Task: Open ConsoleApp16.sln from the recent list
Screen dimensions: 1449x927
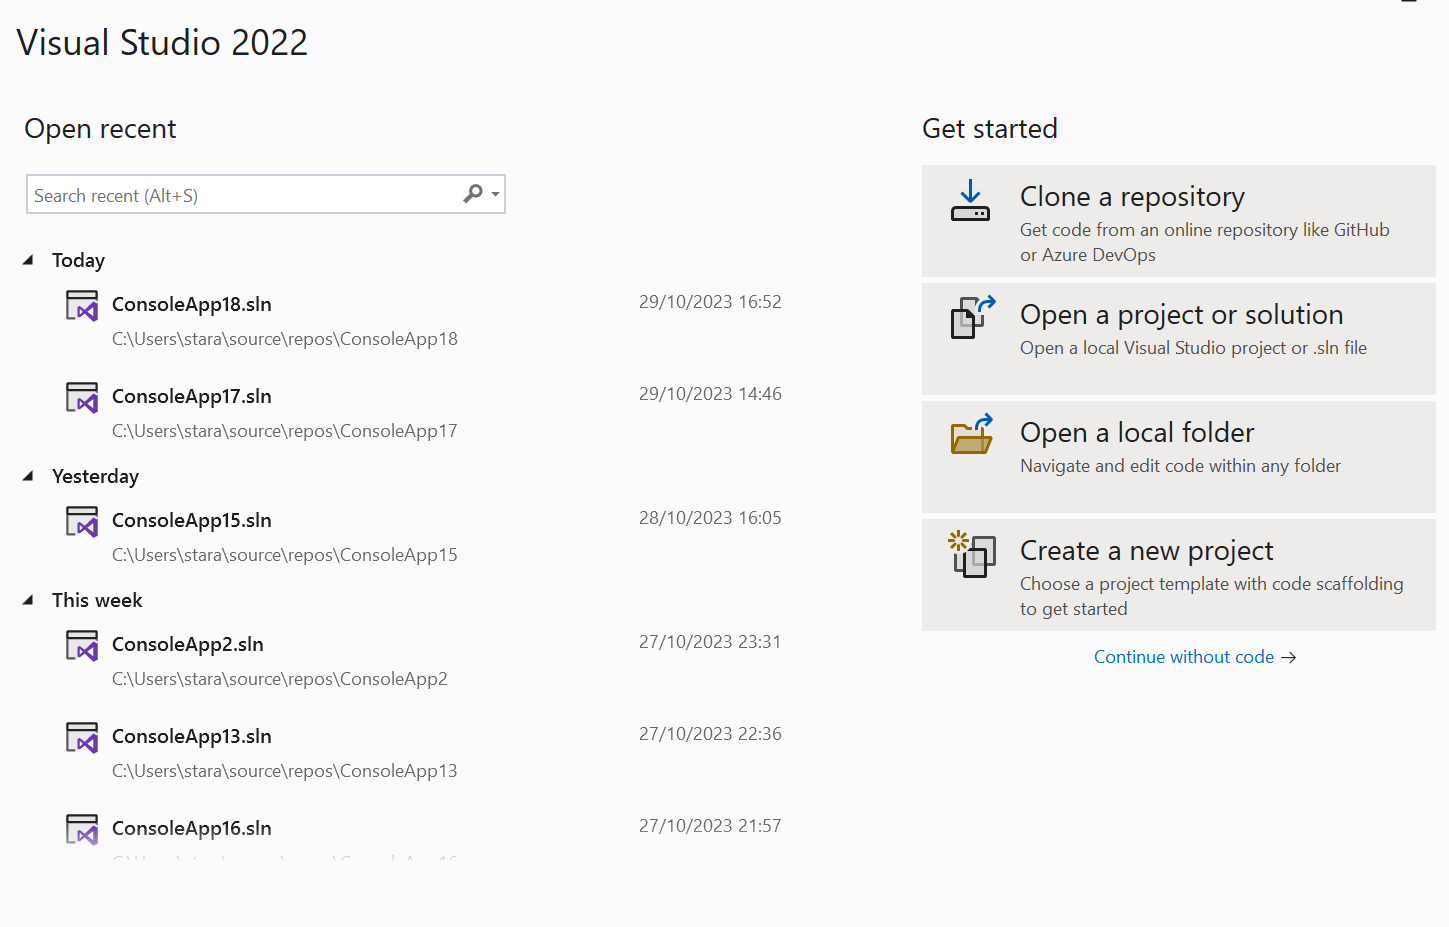Action: point(191,828)
